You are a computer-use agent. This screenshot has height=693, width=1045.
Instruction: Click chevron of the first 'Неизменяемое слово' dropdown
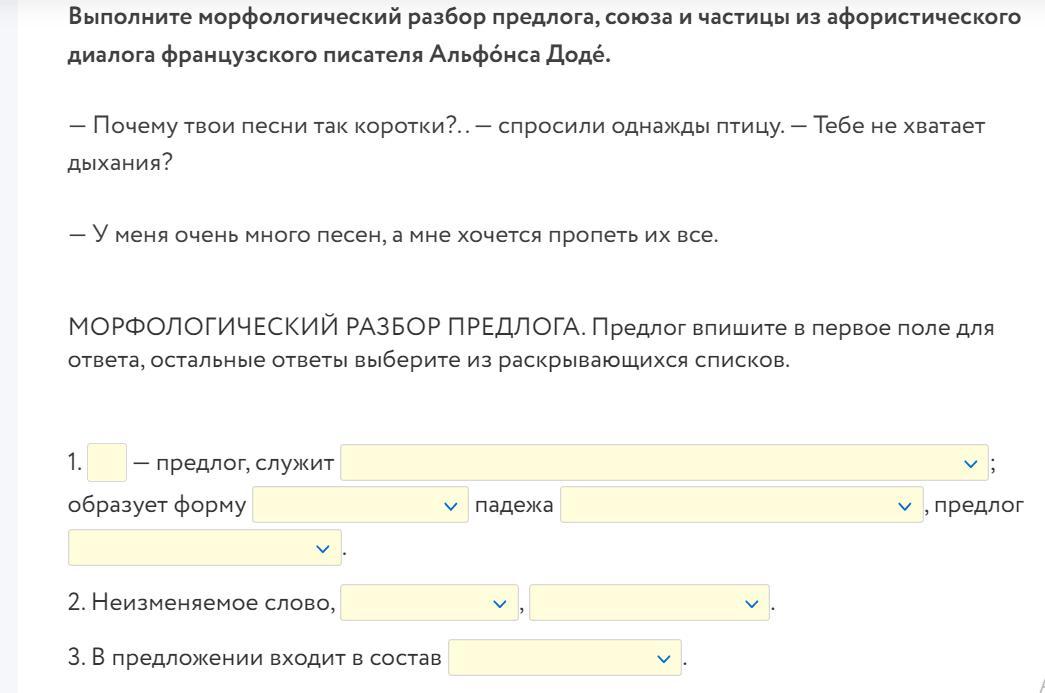click(500, 604)
